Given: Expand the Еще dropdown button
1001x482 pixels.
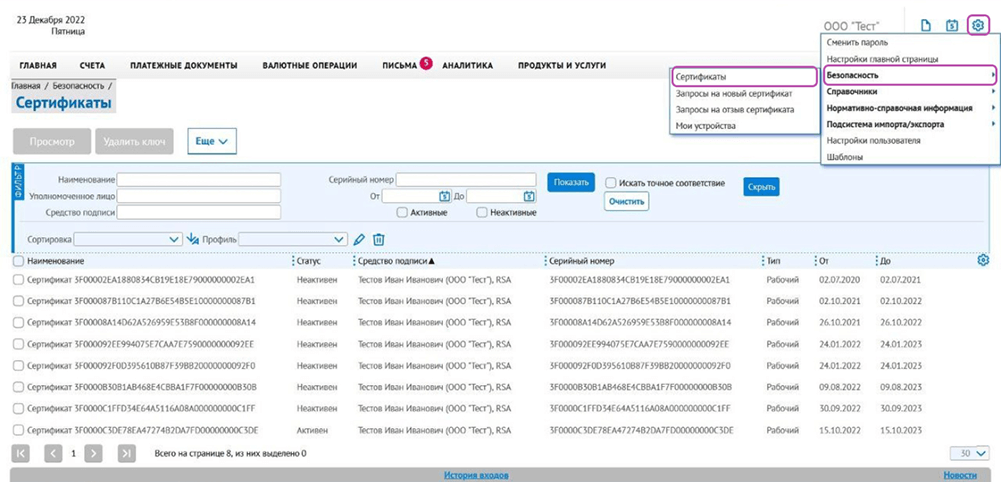Looking at the screenshot, I should tap(211, 142).
